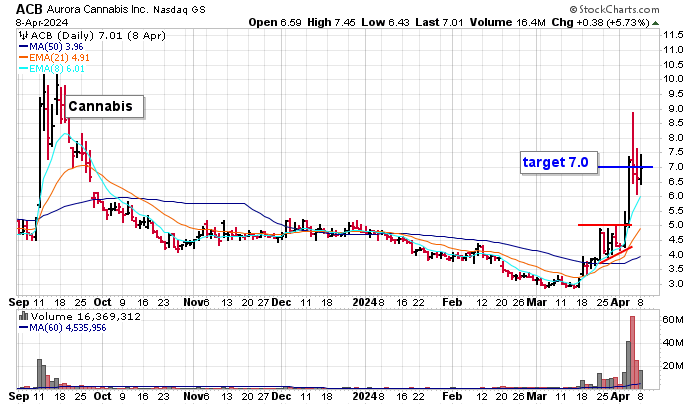Click the candlestick icon before ACB (Daily)
700x405 pixels.
point(24,36)
